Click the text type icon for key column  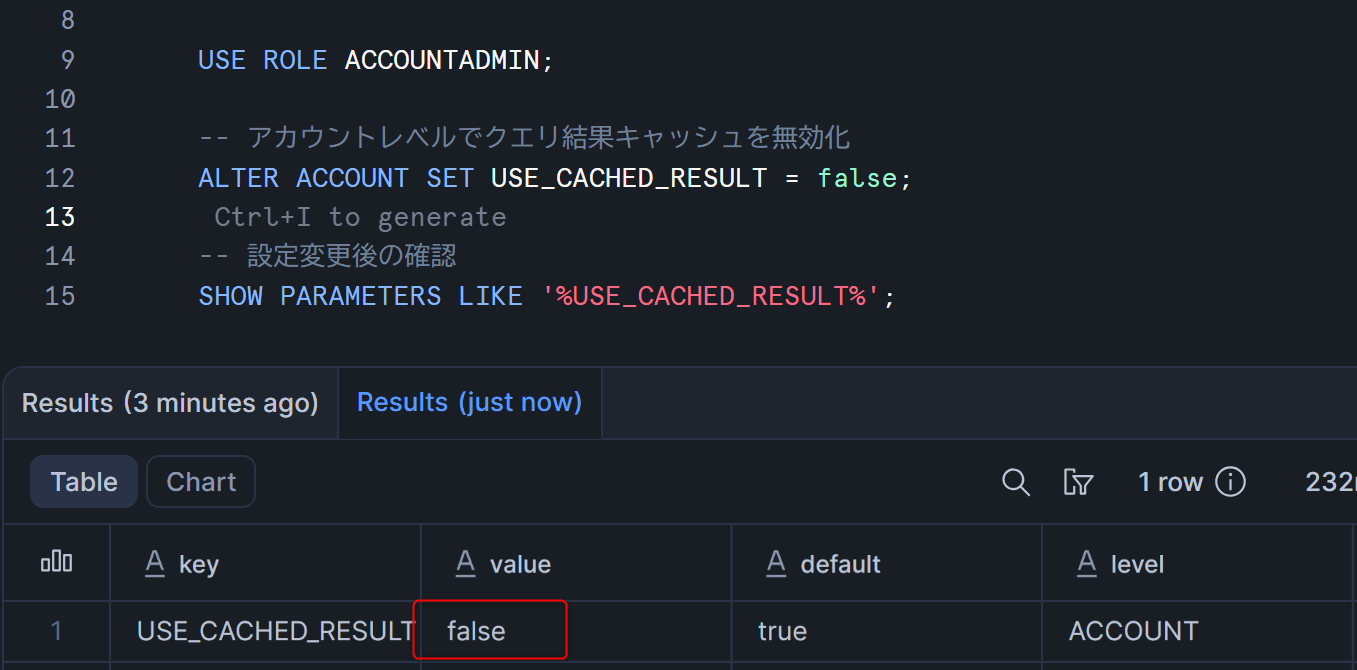pos(154,564)
